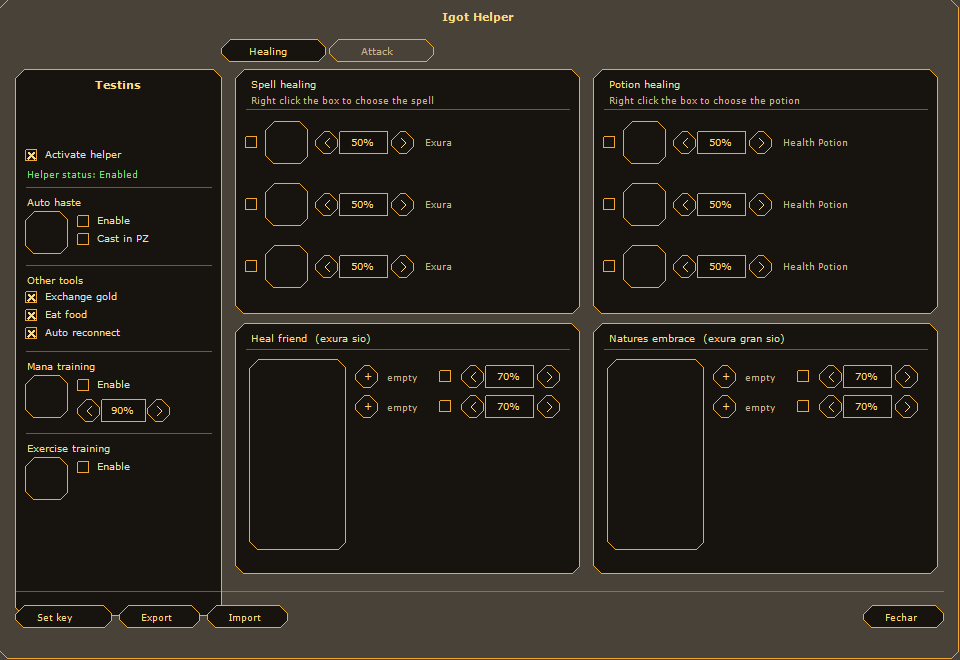Enable Cast in PZ for auto haste
Viewport: 960px width, 660px height.
[83, 239]
